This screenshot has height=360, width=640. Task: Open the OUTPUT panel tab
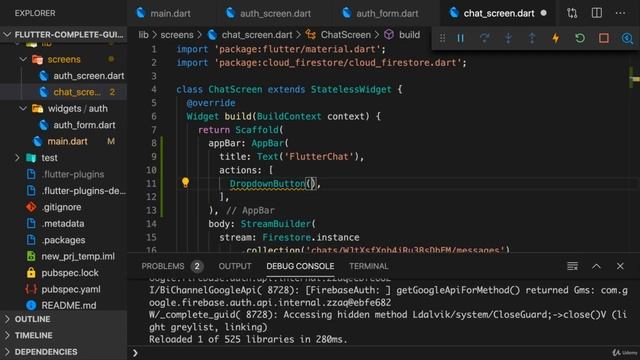[235, 266]
